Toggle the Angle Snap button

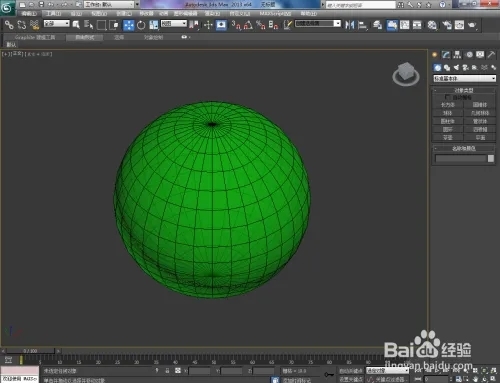point(248,25)
